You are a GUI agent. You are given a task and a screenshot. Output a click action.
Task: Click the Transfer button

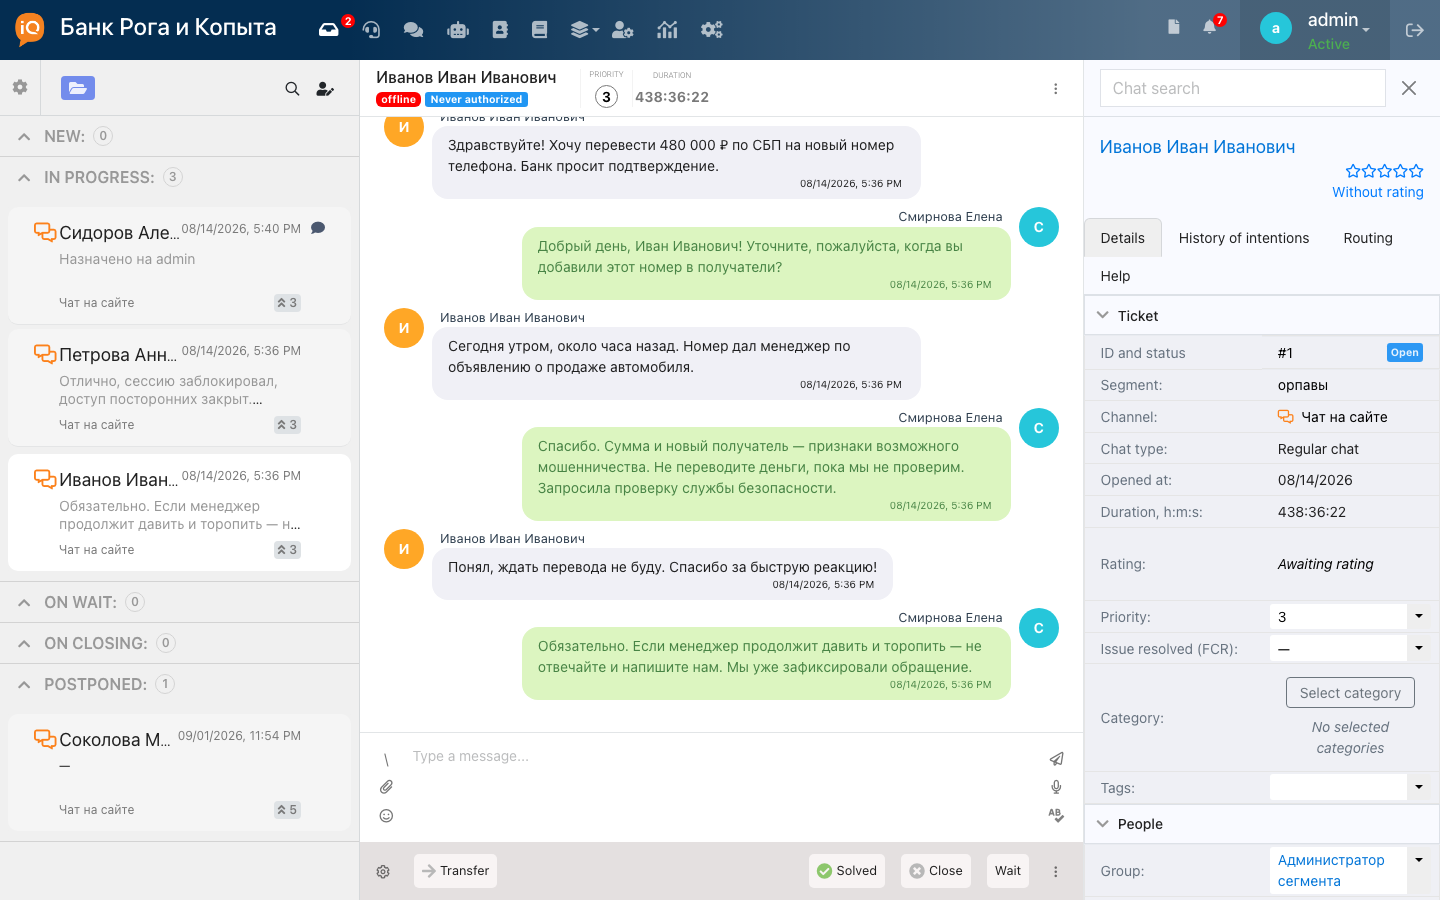pos(455,871)
